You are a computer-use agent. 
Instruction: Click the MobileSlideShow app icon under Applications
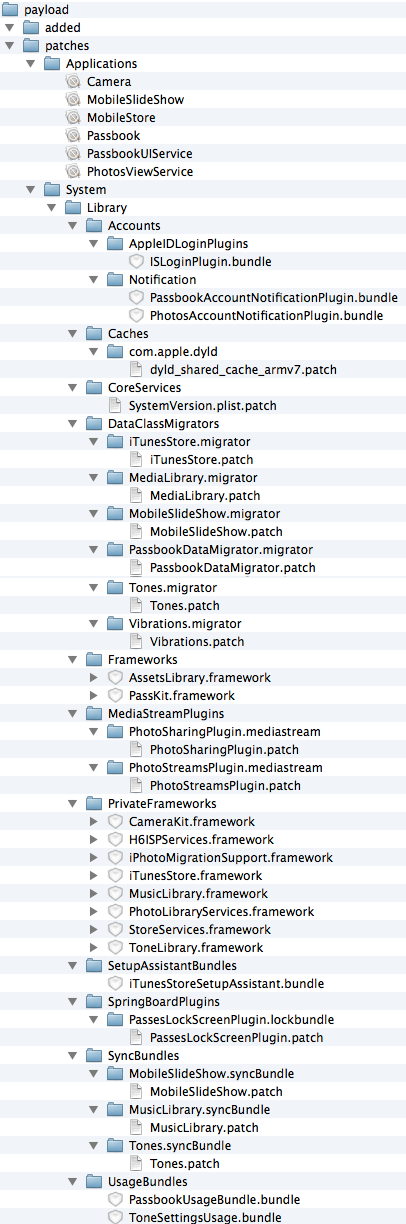coord(73,100)
